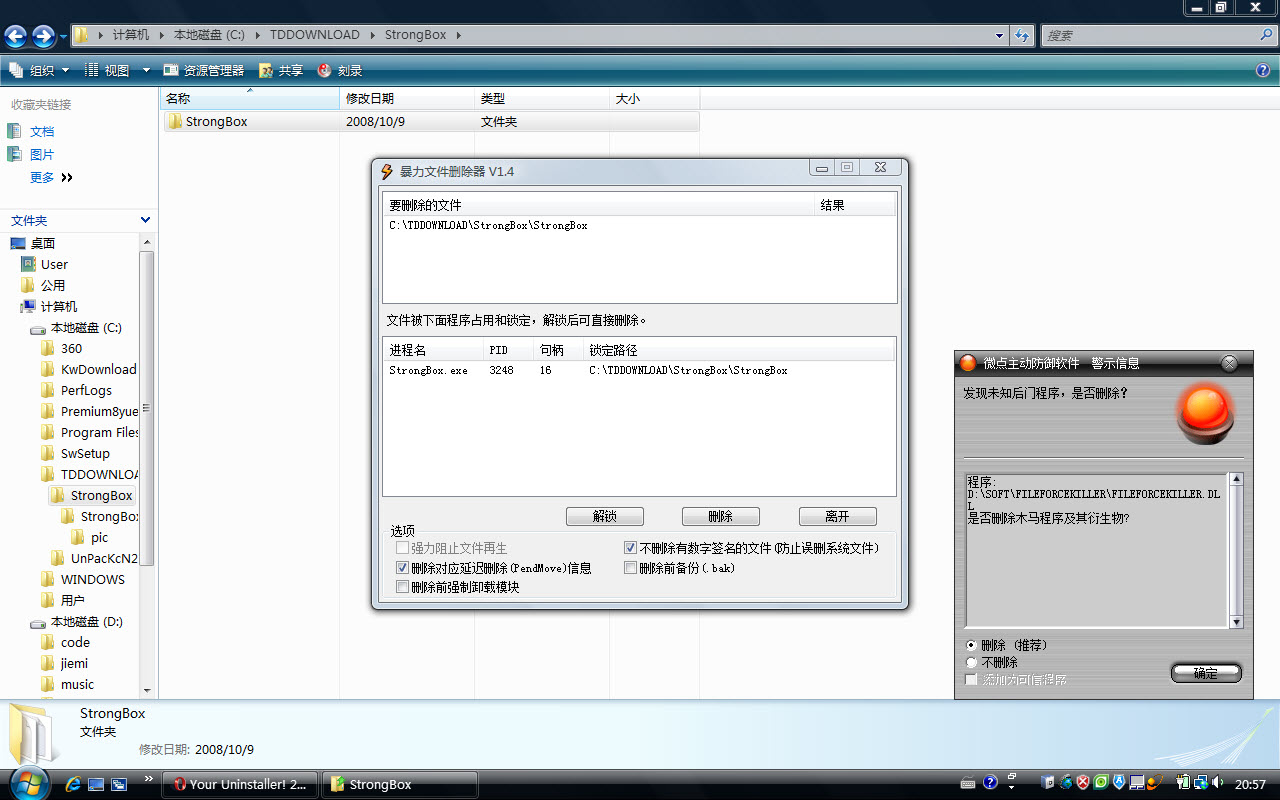Image resolution: width=1280 pixels, height=800 pixels.
Task: Expand arrow after StrongBox breadcrumb
Action: tap(459, 35)
